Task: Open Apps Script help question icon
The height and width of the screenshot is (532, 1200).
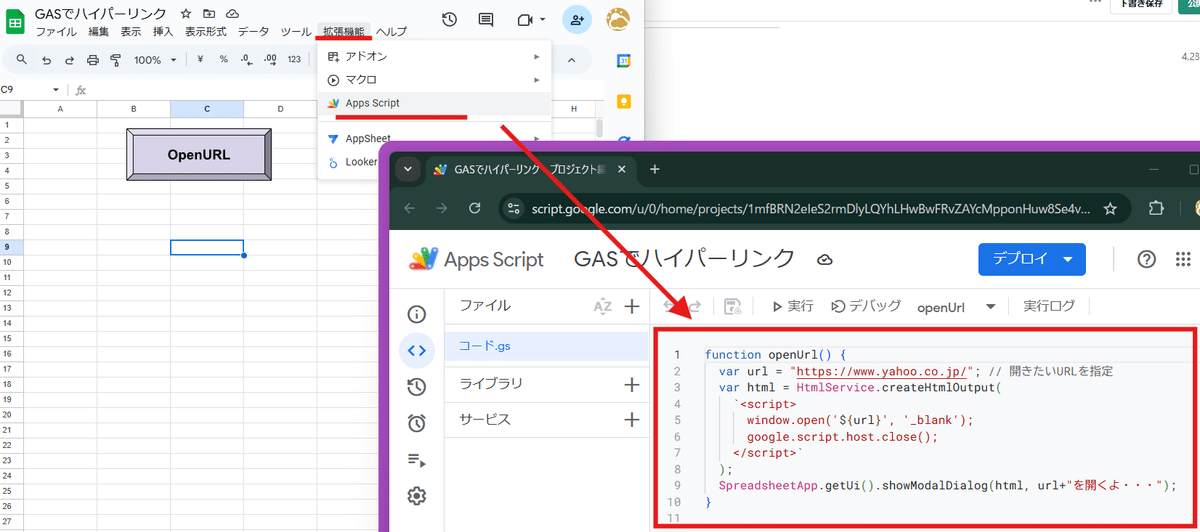Action: tap(1147, 259)
